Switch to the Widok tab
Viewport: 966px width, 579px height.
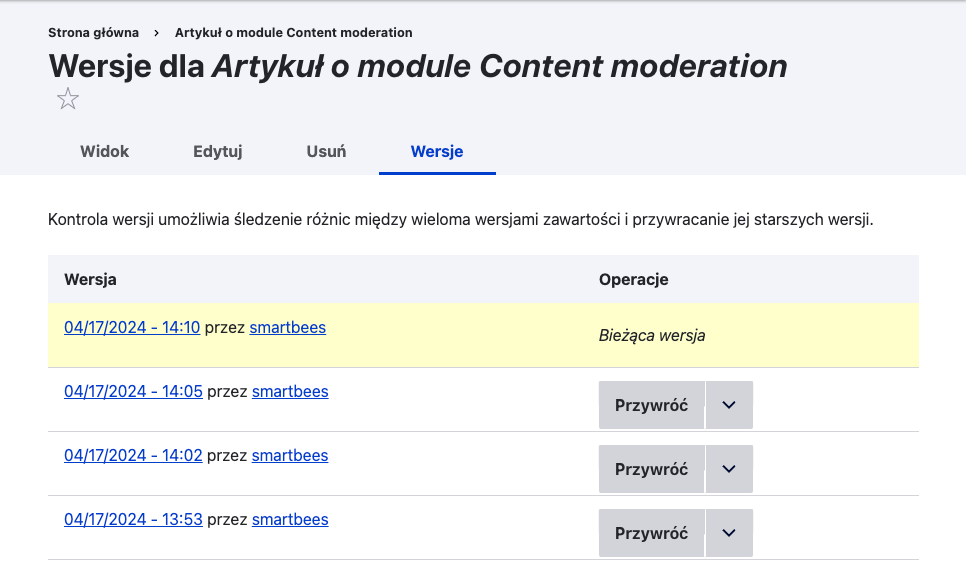coord(103,152)
